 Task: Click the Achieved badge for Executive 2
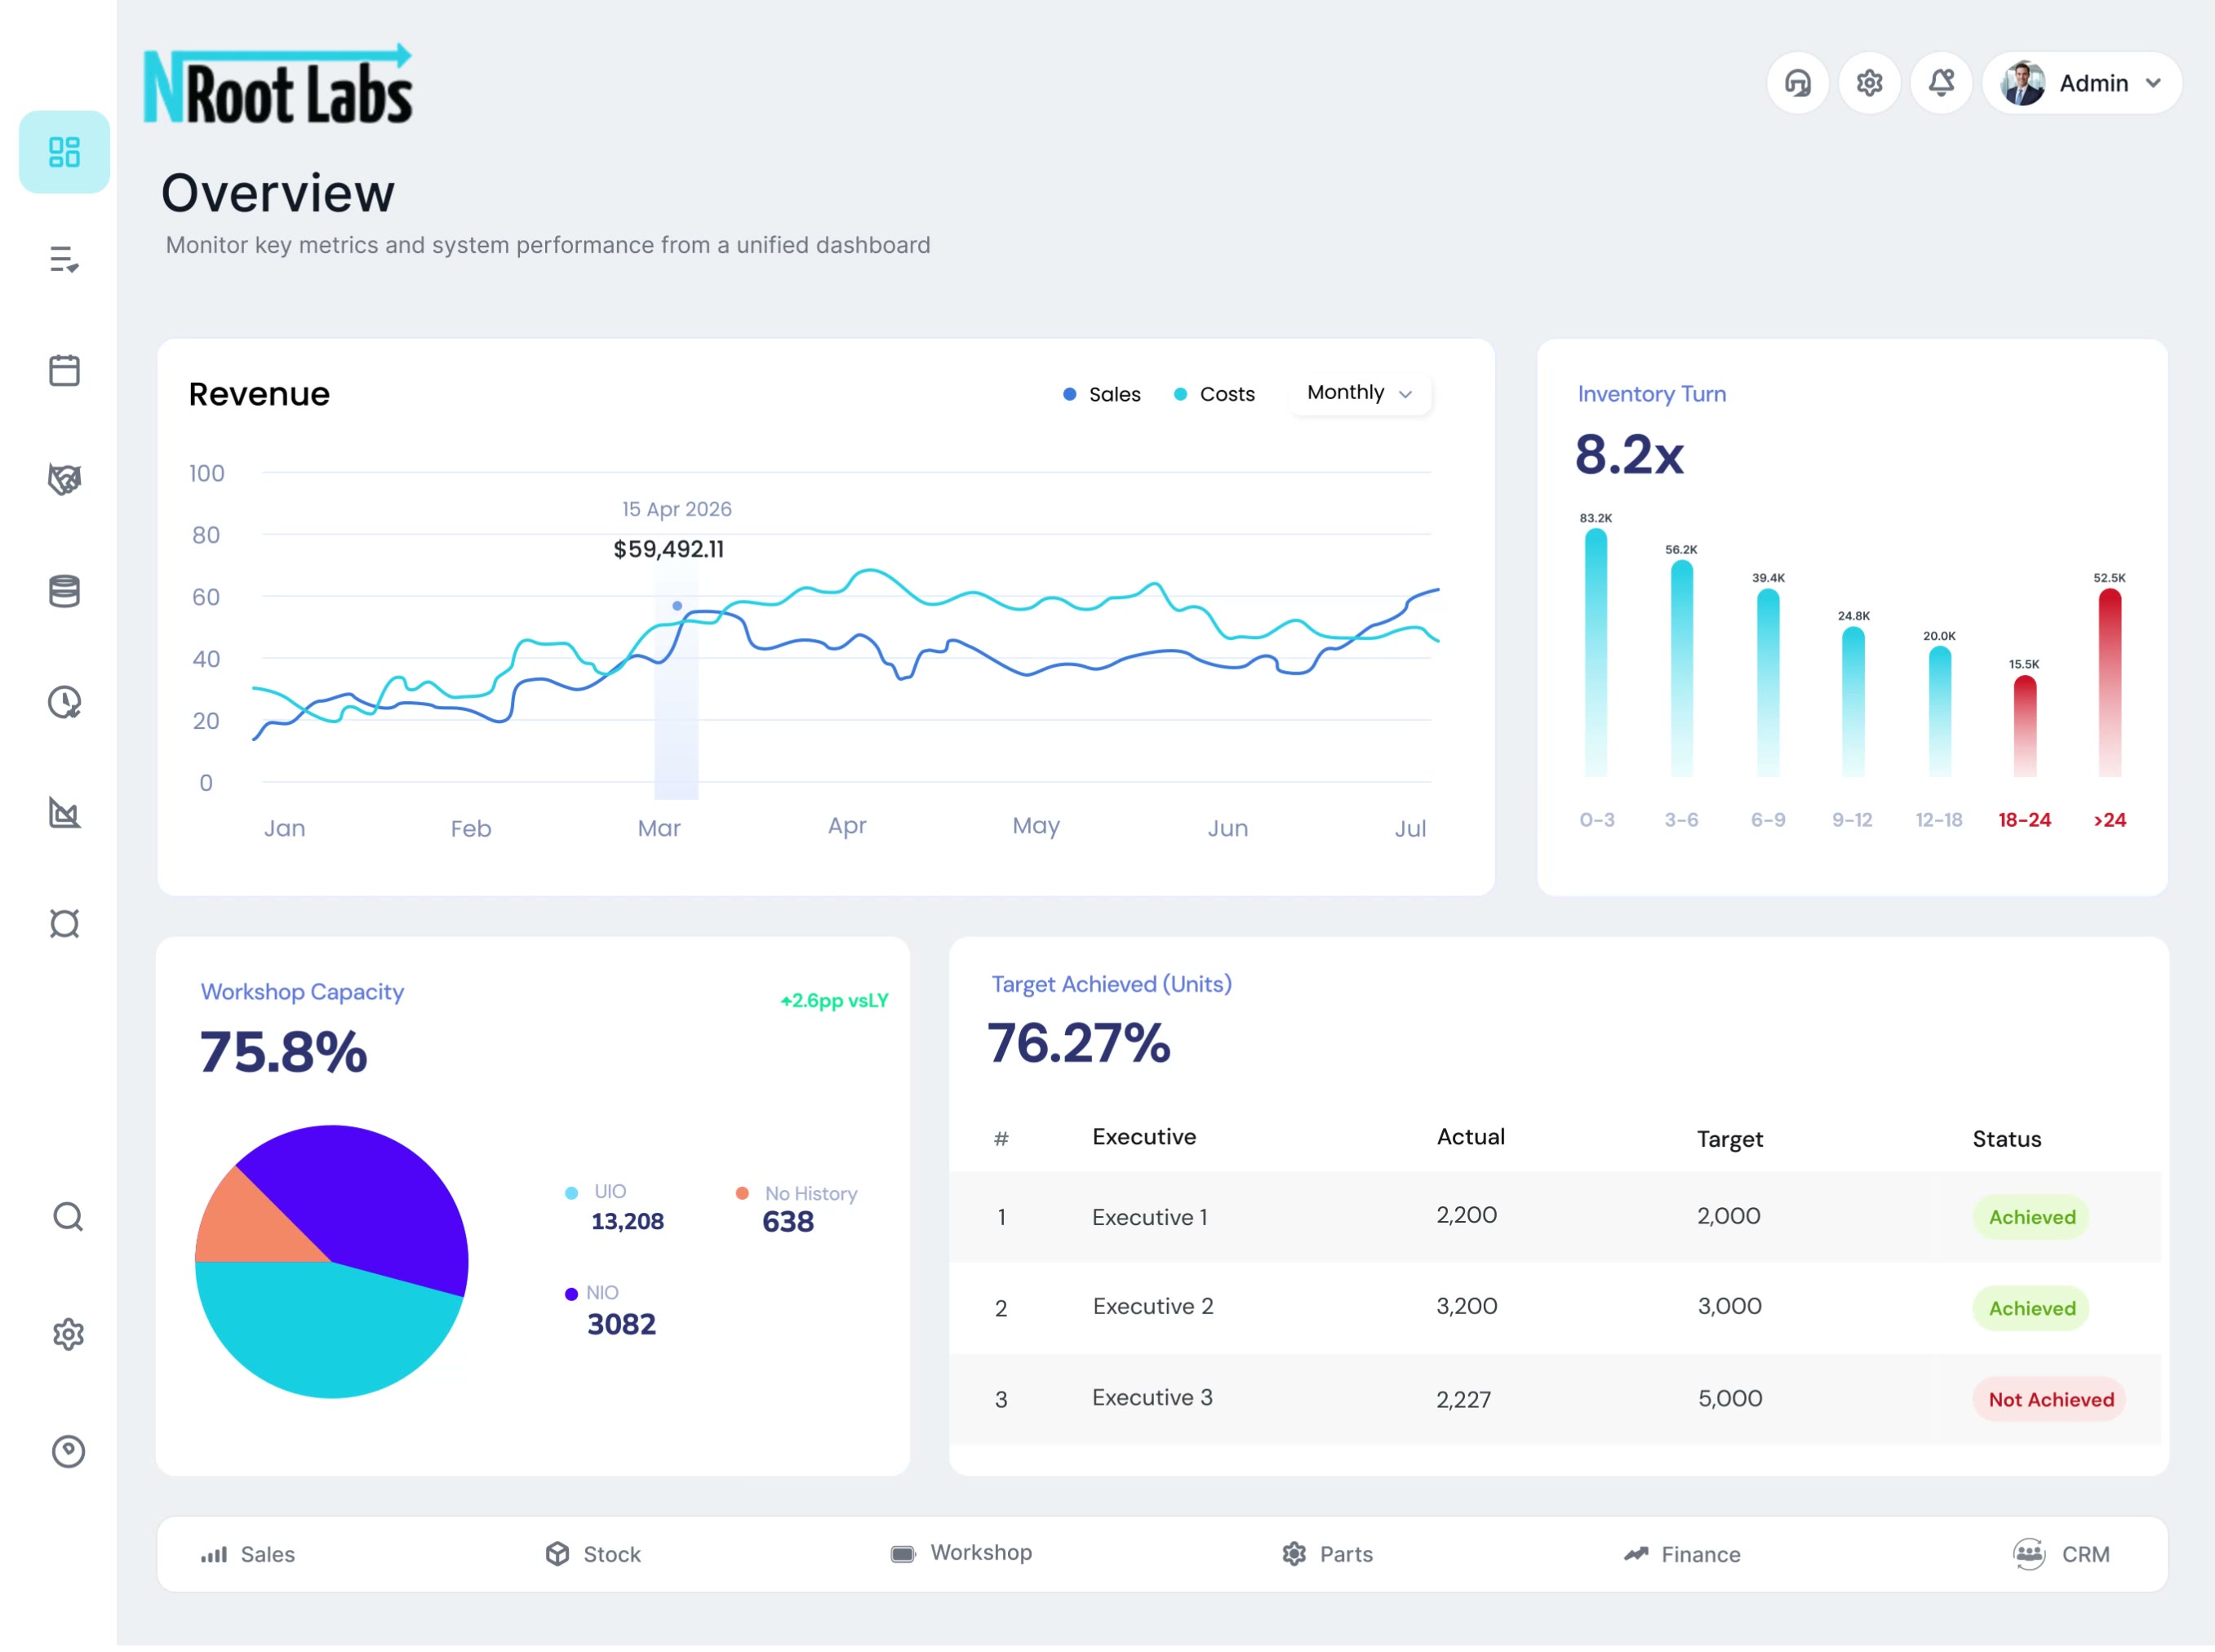(x=2031, y=1308)
